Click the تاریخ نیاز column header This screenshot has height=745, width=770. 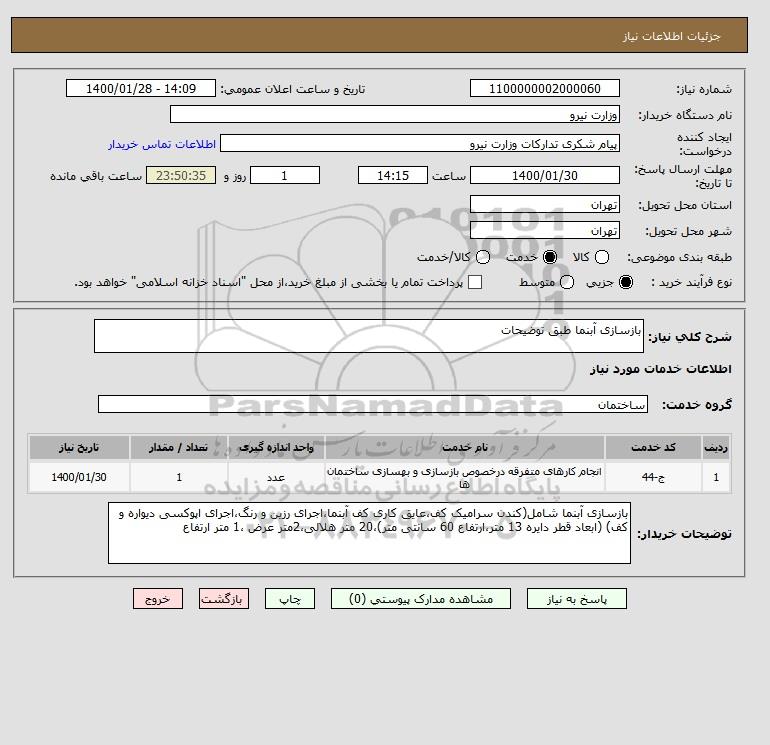79,447
